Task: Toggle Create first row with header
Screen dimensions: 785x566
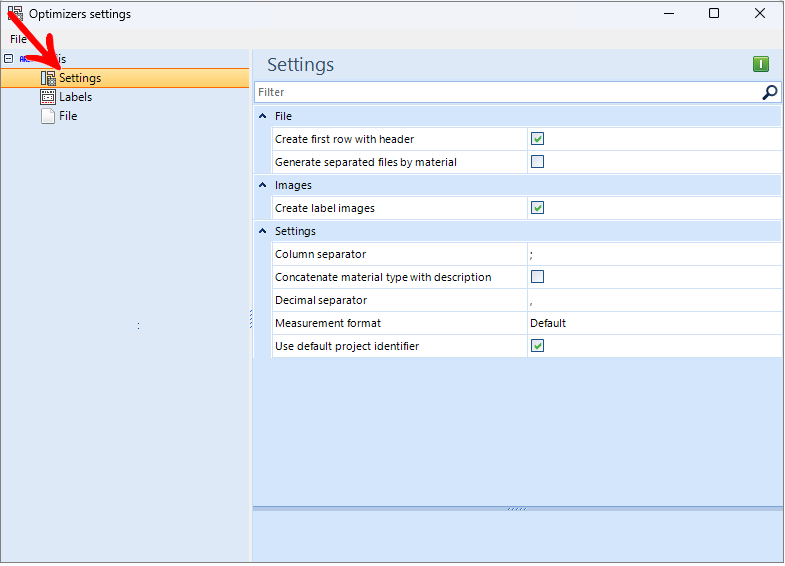Action: pyautogui.click(x=537, y=139)
